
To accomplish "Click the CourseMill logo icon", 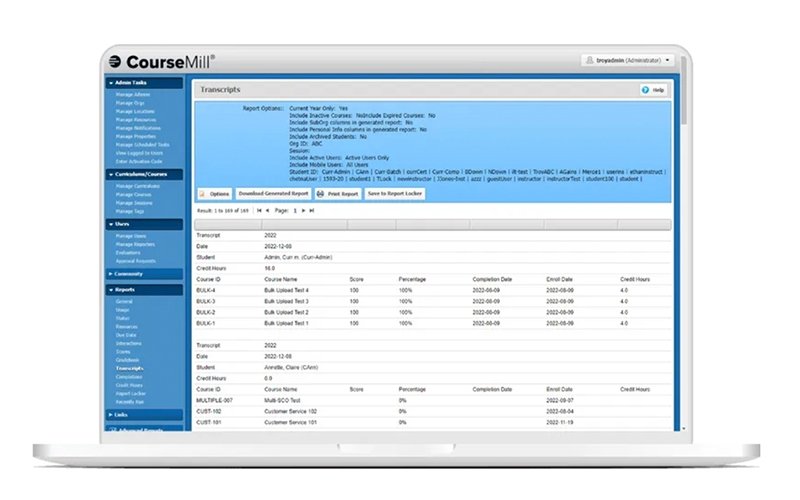I will tap(115, 62).
